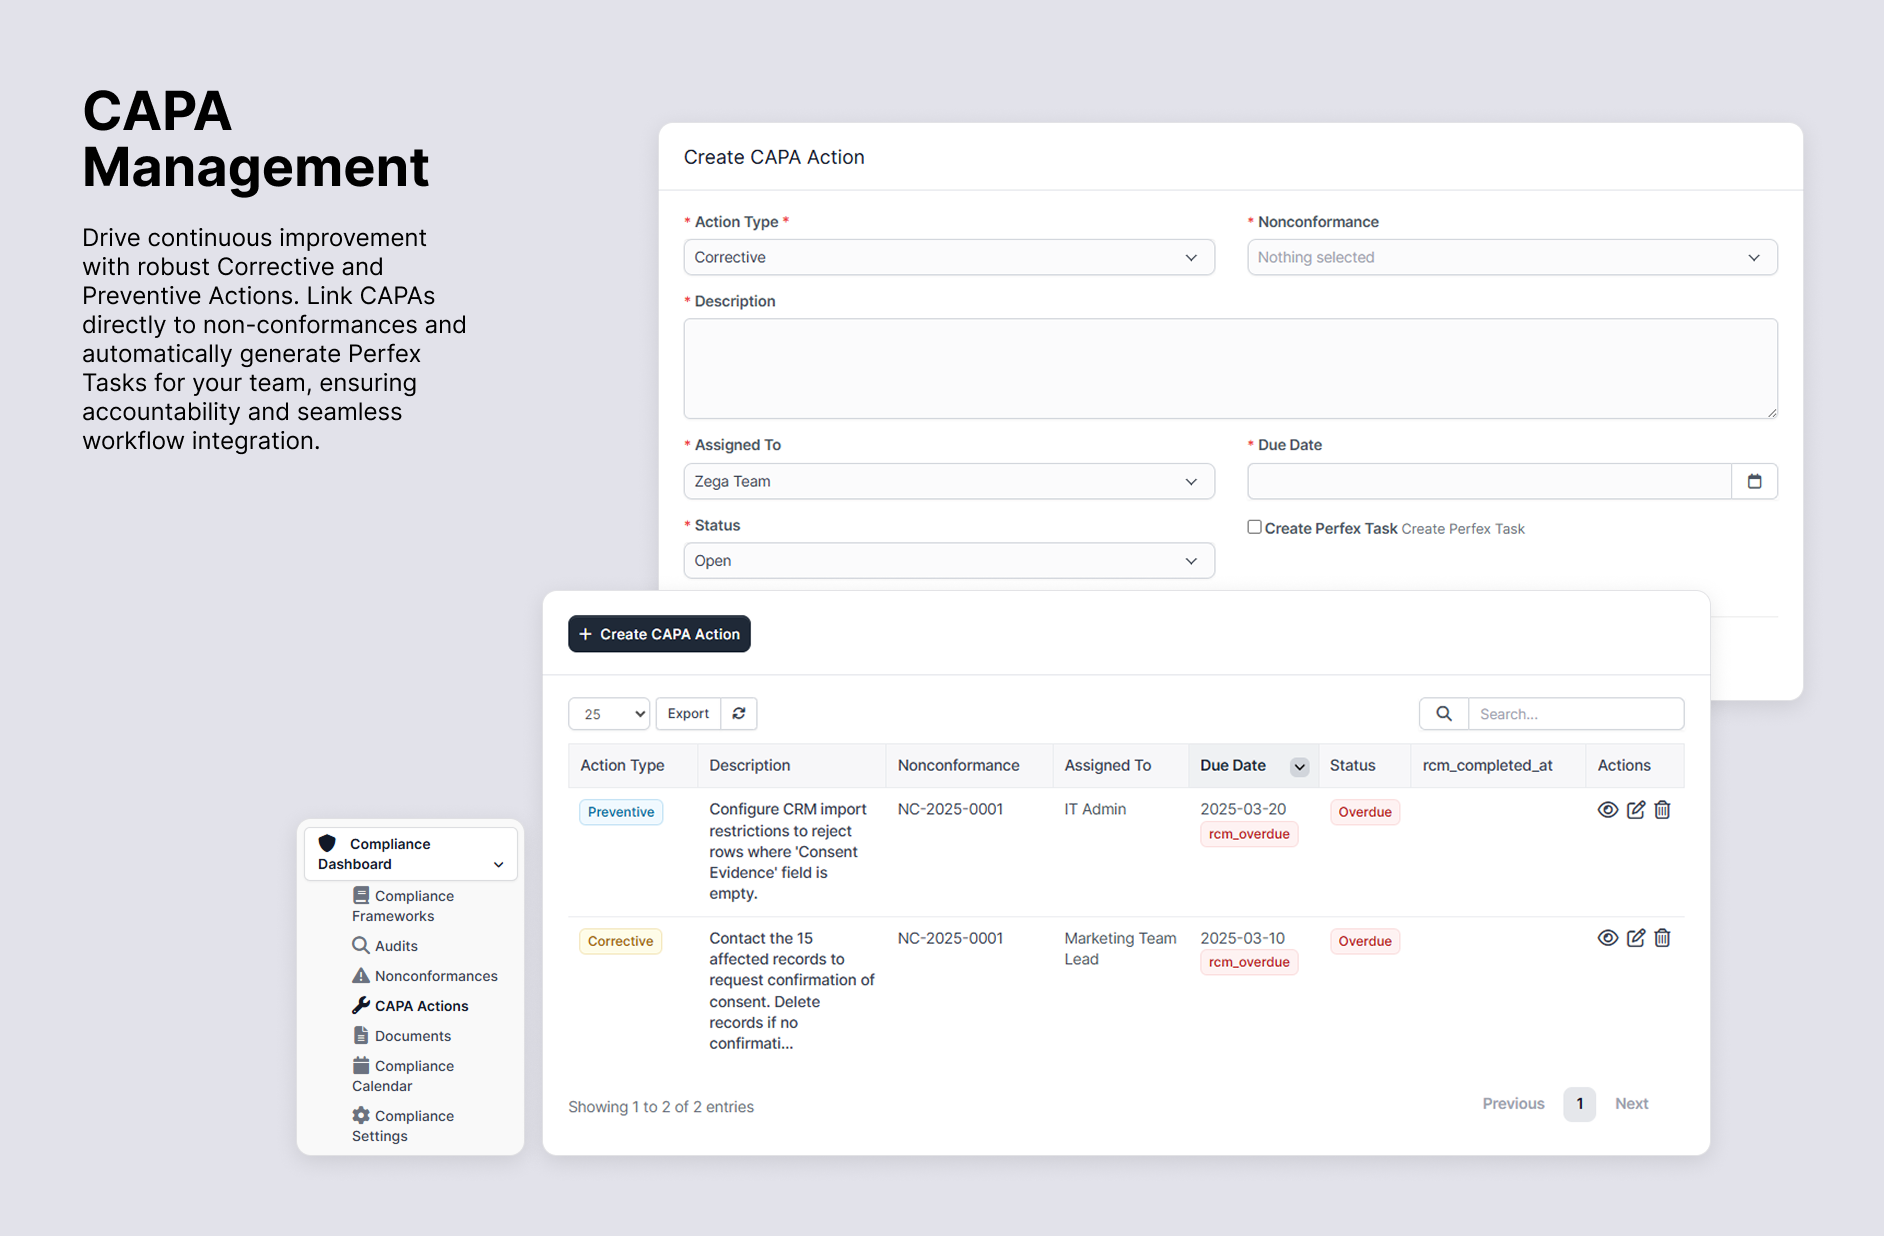Enable the Create Perfex Task checkbox

pos(1254,527)
